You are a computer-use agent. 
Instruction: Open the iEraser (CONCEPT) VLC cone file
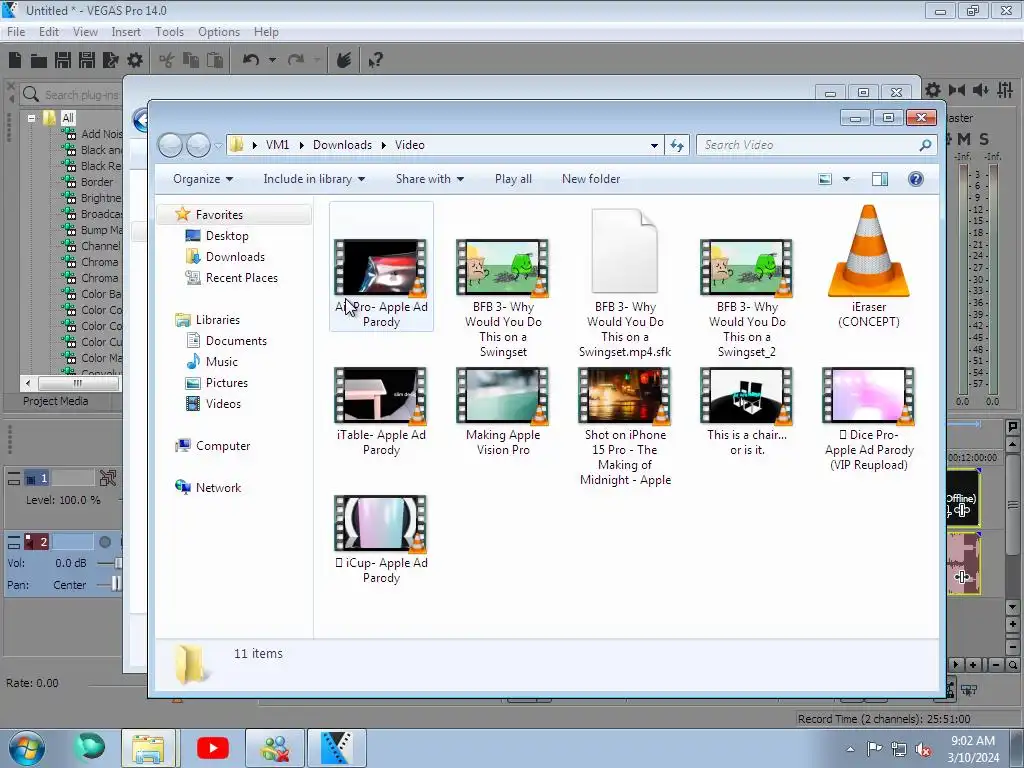[869, 266]
